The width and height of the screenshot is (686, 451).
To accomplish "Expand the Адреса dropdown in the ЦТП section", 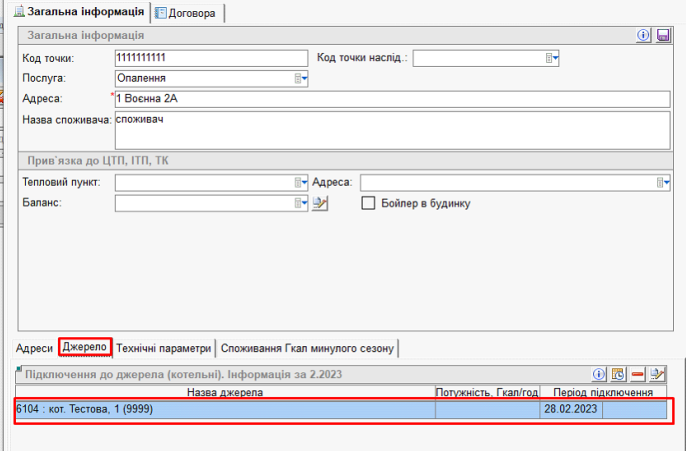I will pyautogui.click(x=663, y=182).
